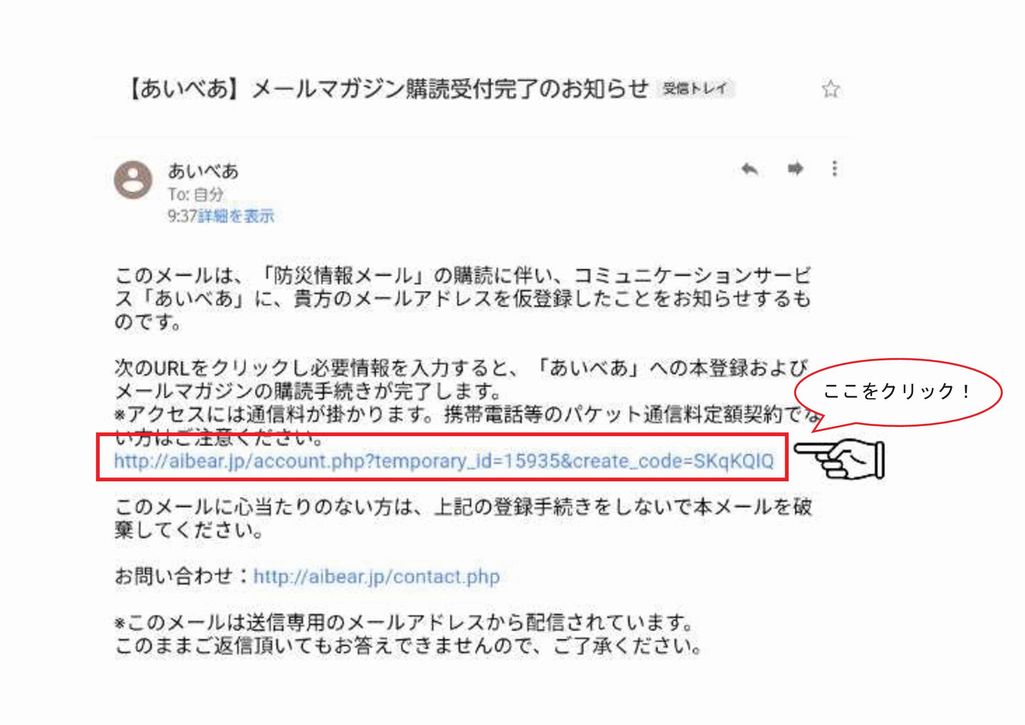Click the email subject メールマガジン購読受付完了のお知らせ

coord(450,88)
